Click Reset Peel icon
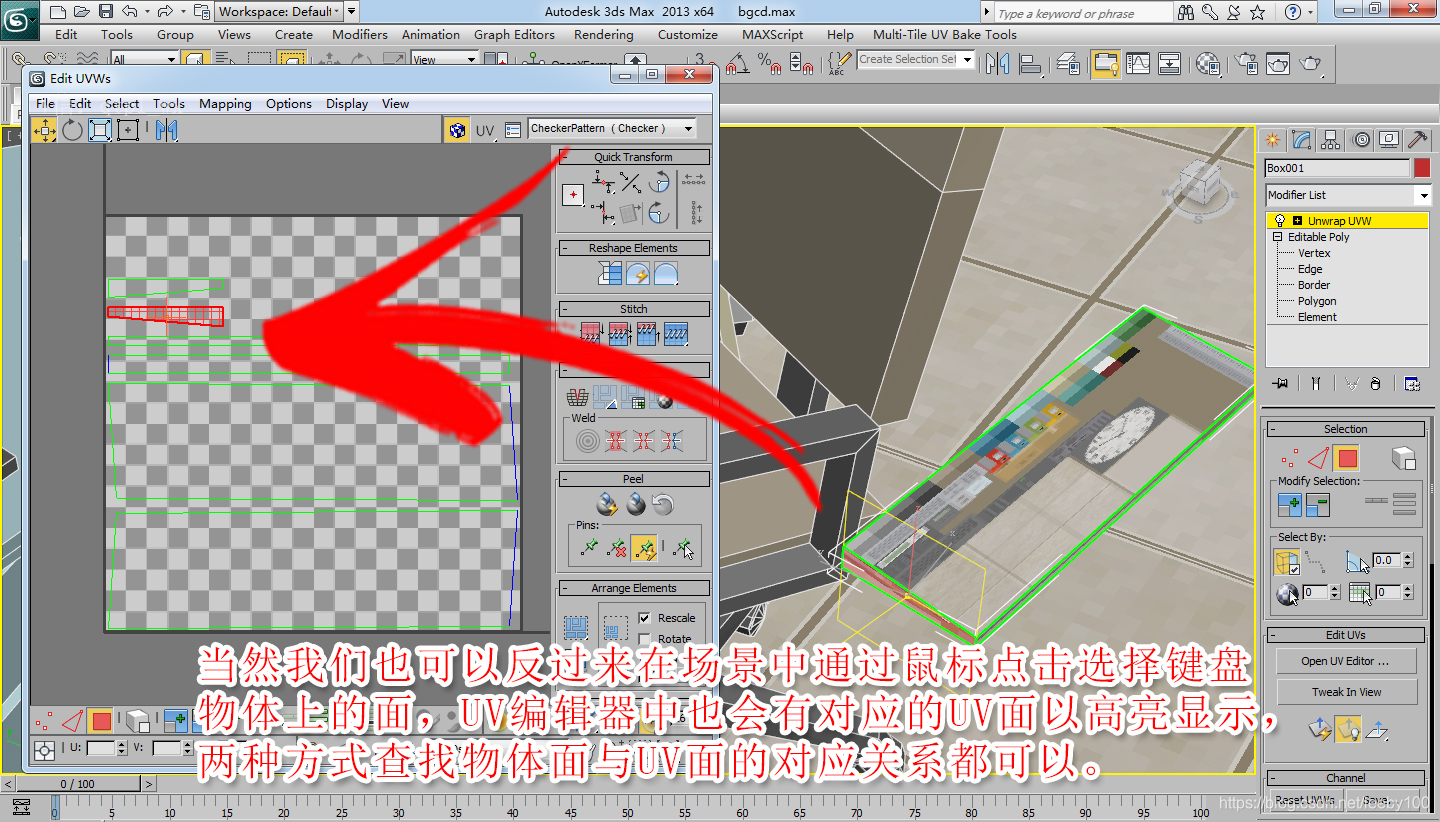Image resolution: width=1440 pixels, height=822 pixels. point(664,505)
